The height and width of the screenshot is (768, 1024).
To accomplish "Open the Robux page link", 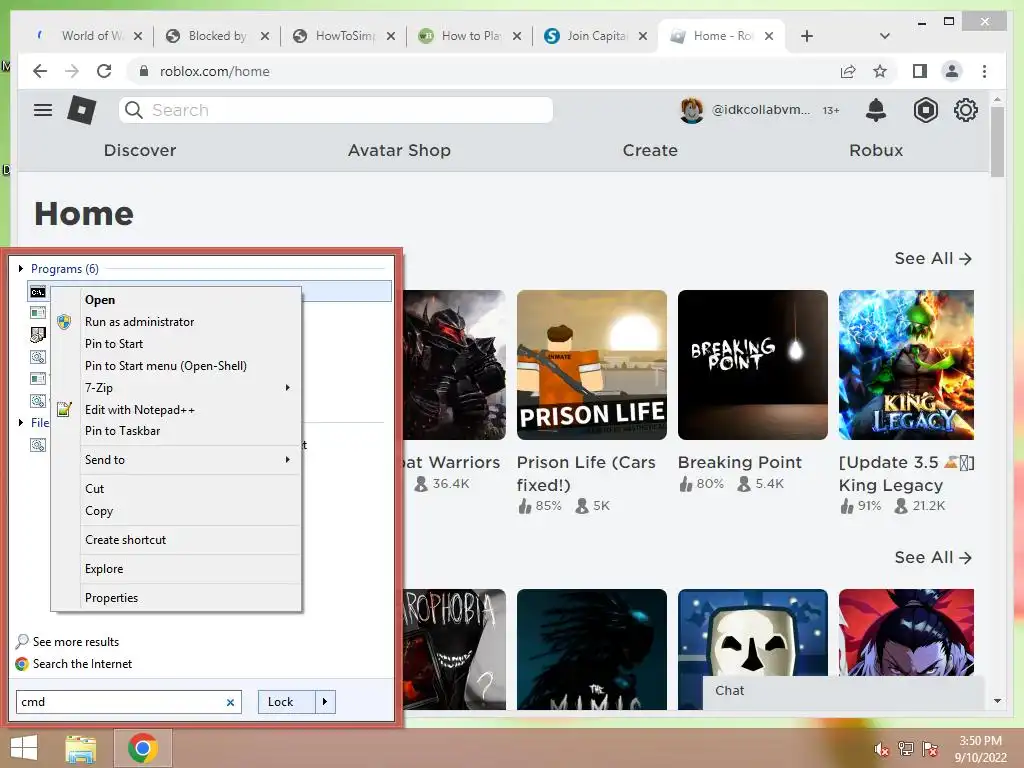I will tap(876, 150).
